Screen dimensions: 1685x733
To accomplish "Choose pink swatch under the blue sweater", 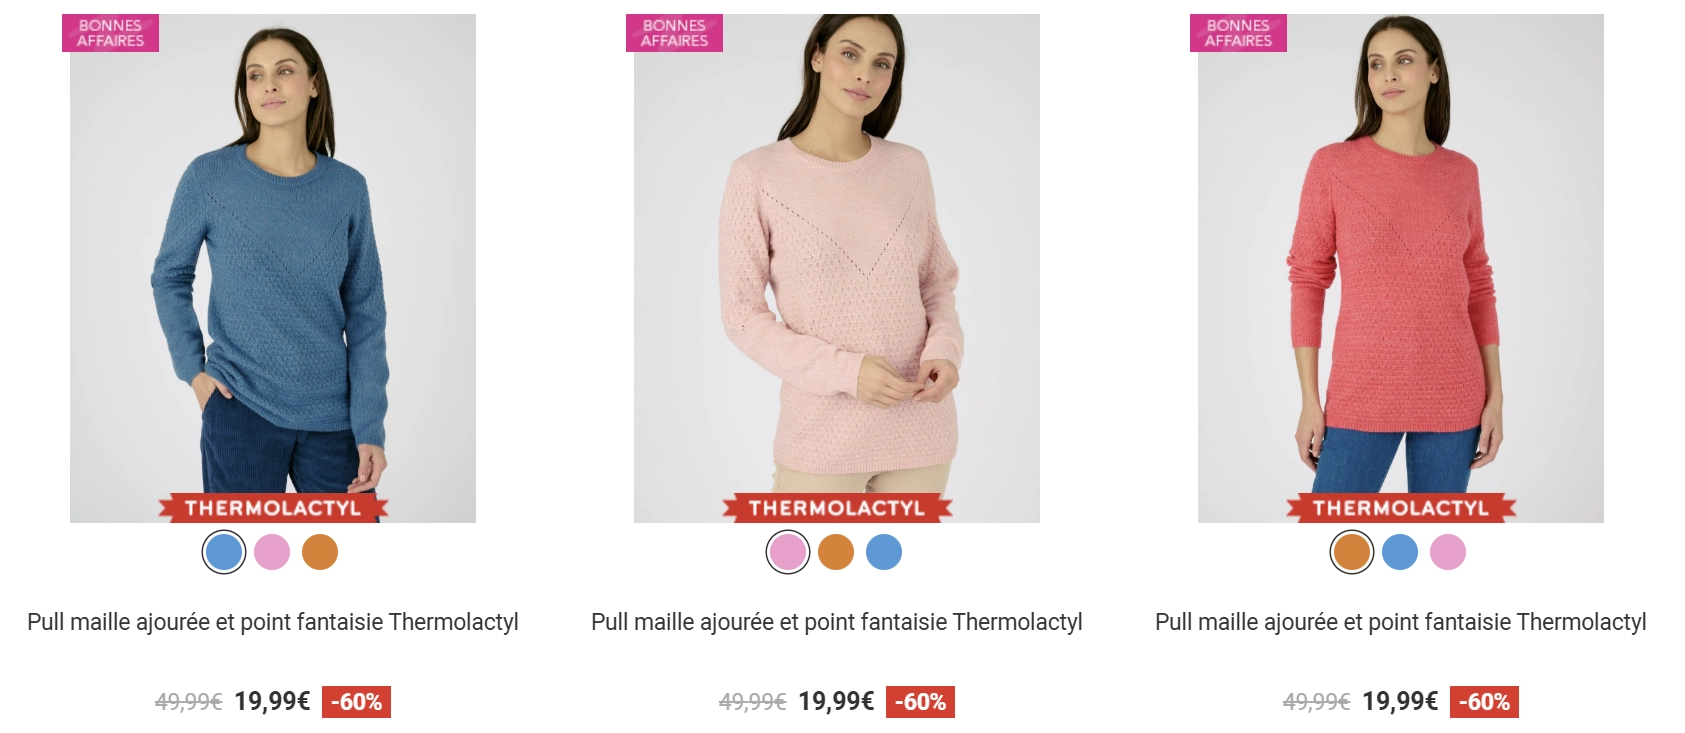I will pos(272,552).
